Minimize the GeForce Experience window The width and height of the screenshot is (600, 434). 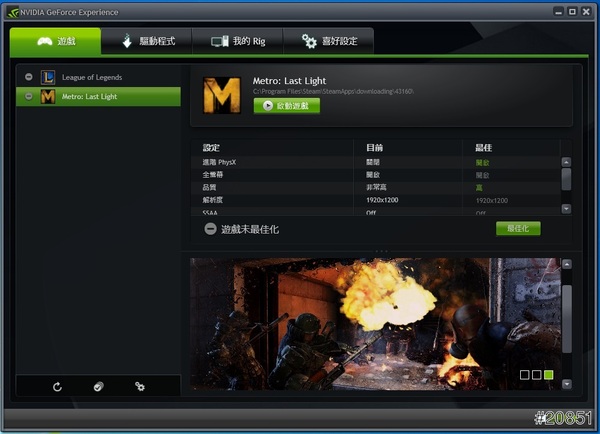pos(559,12)
